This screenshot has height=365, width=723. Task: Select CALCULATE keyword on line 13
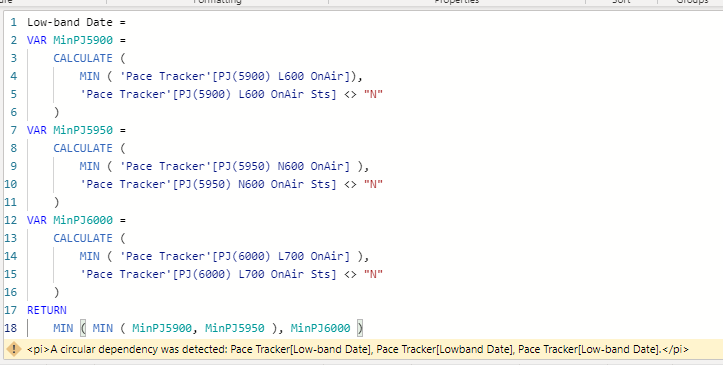83,238
